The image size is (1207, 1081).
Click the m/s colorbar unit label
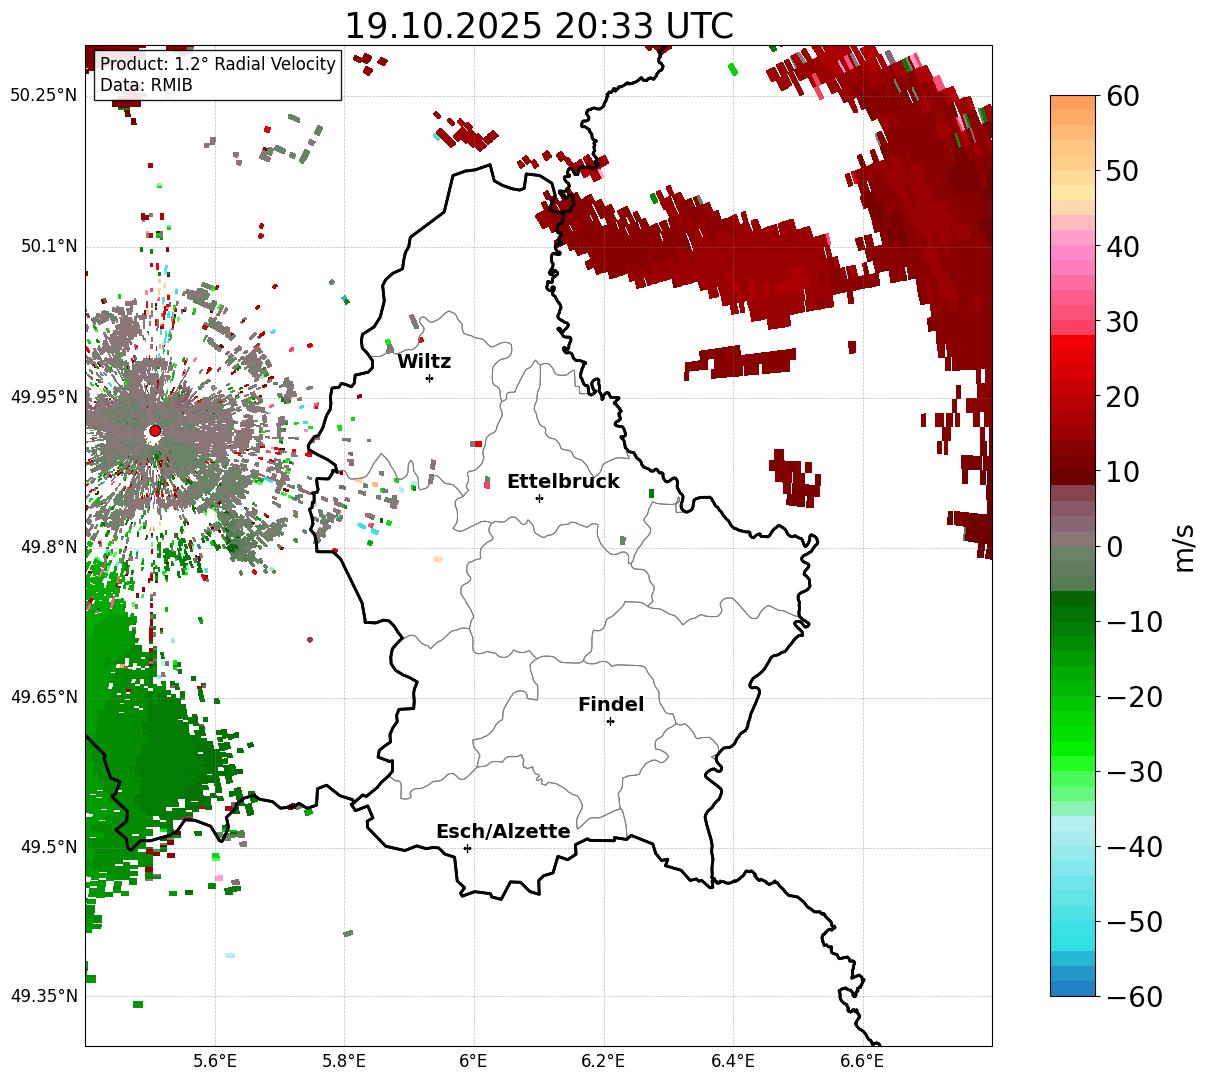point(1185,546)
